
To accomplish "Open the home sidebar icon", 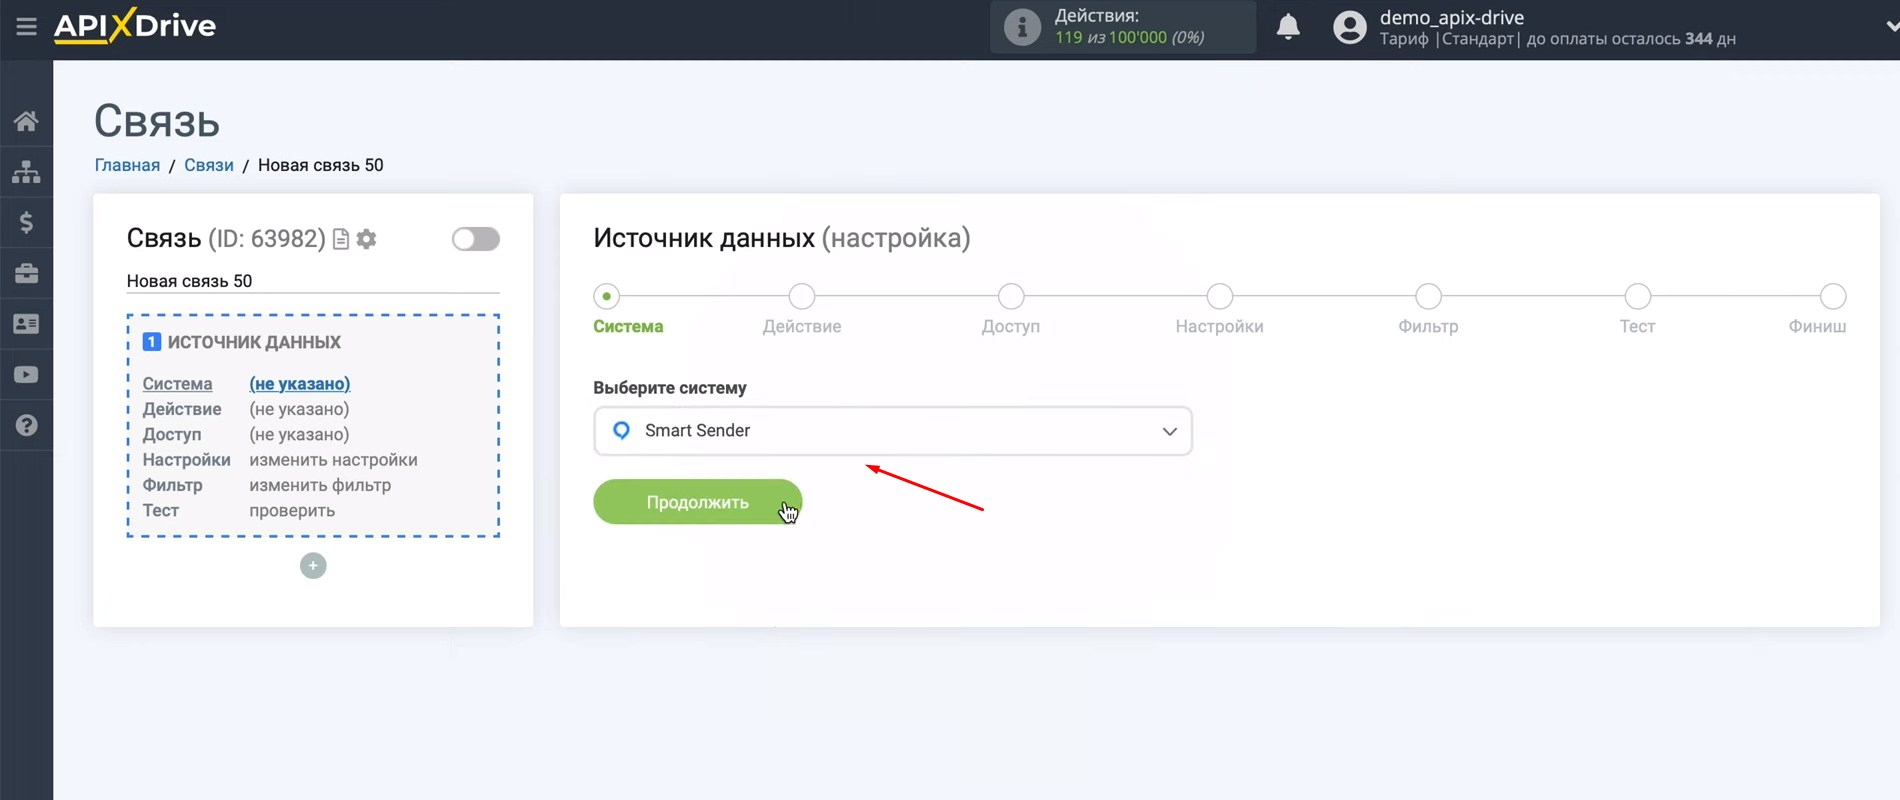I will click(x=26, y=121).
